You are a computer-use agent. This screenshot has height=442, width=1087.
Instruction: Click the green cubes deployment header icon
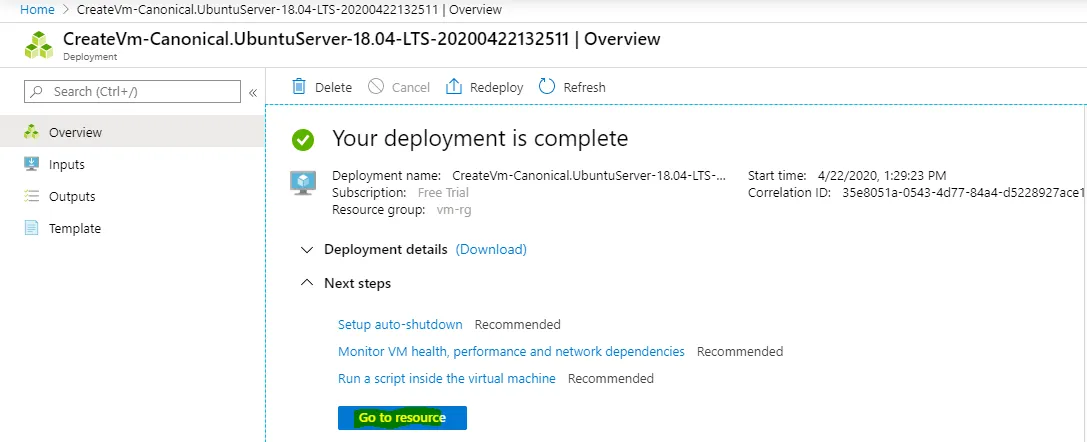coord(38,45)
